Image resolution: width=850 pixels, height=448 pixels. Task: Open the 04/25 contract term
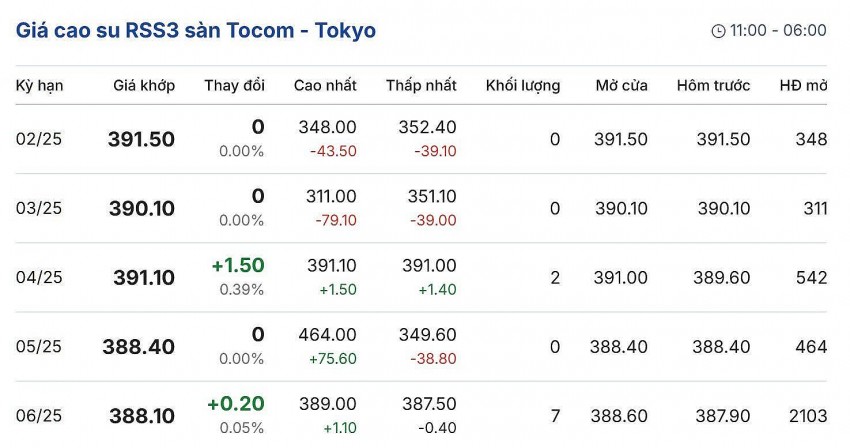39,277
